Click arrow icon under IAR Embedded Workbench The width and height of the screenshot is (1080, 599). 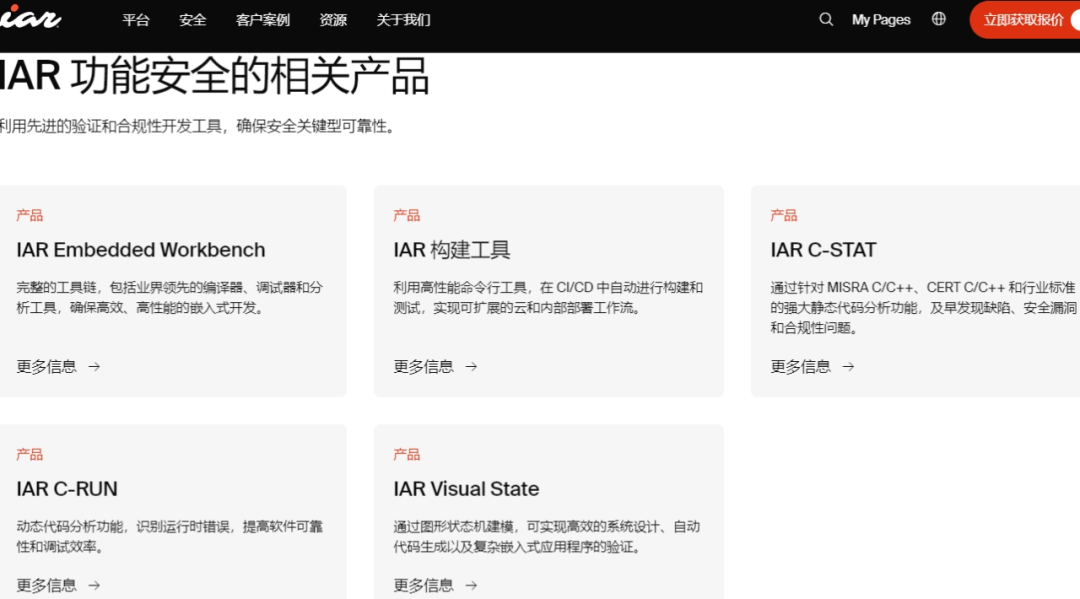click(94, 367)
